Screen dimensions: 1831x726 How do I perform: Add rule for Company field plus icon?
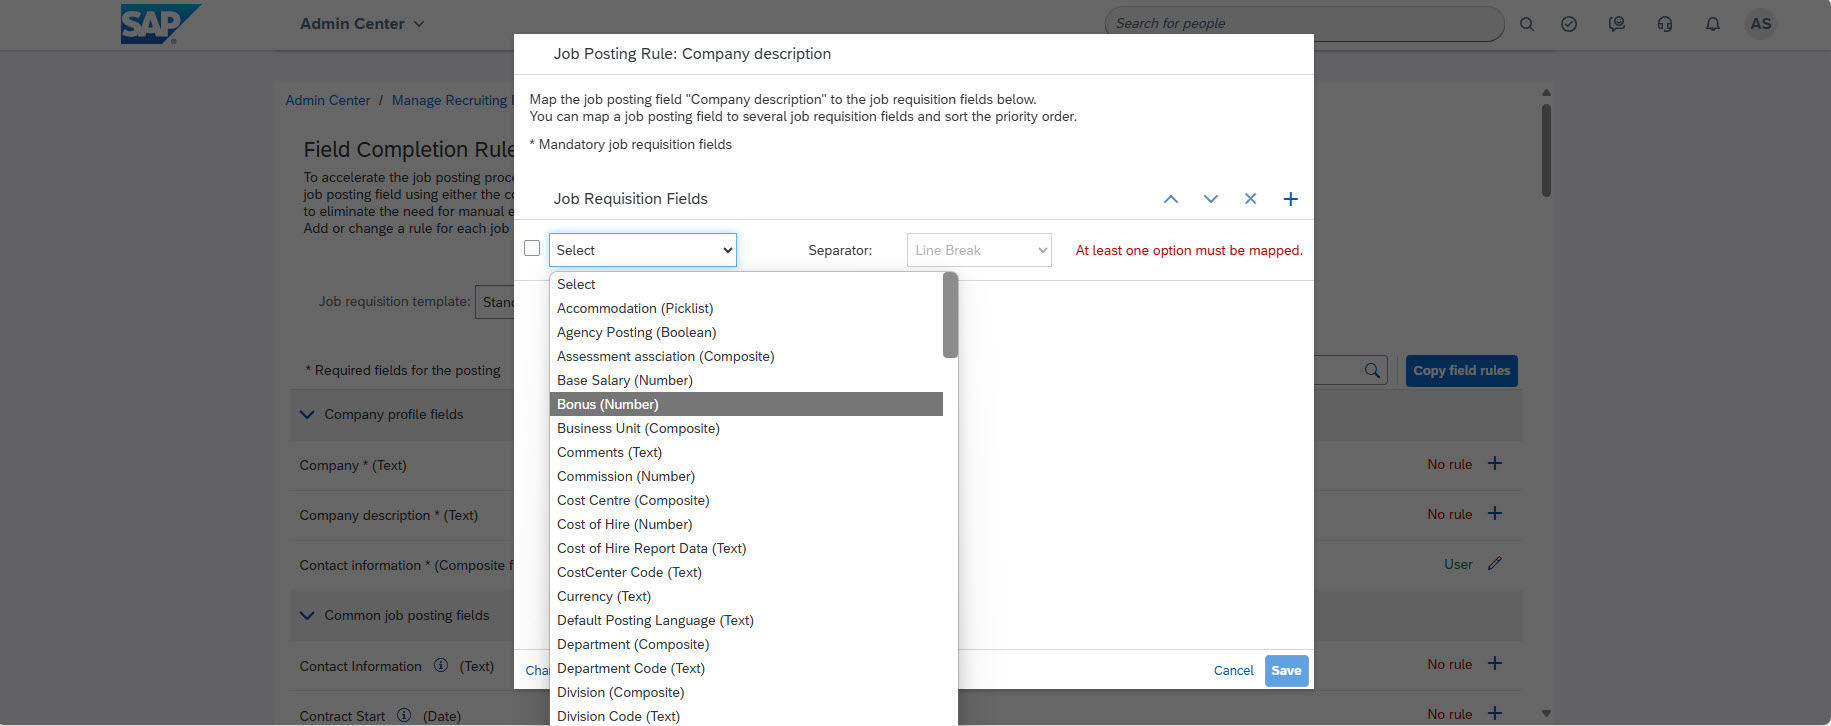[1495, 463]
